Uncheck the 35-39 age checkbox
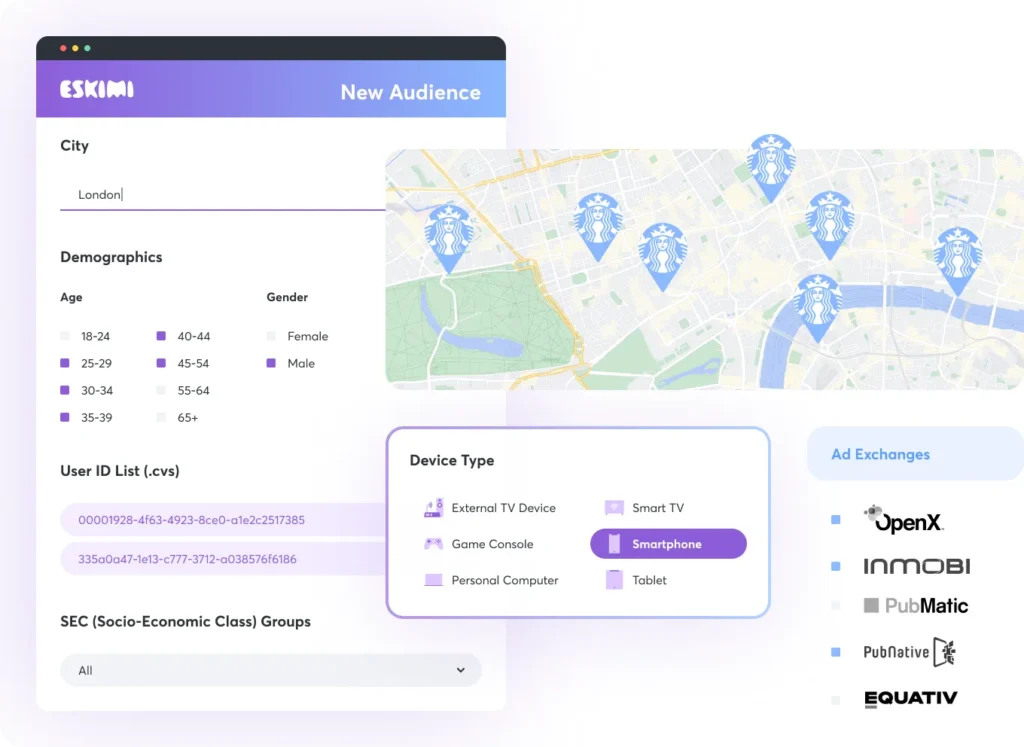Screen dimensions: 1024x747 pyautogui.click(x=65, y=417)
